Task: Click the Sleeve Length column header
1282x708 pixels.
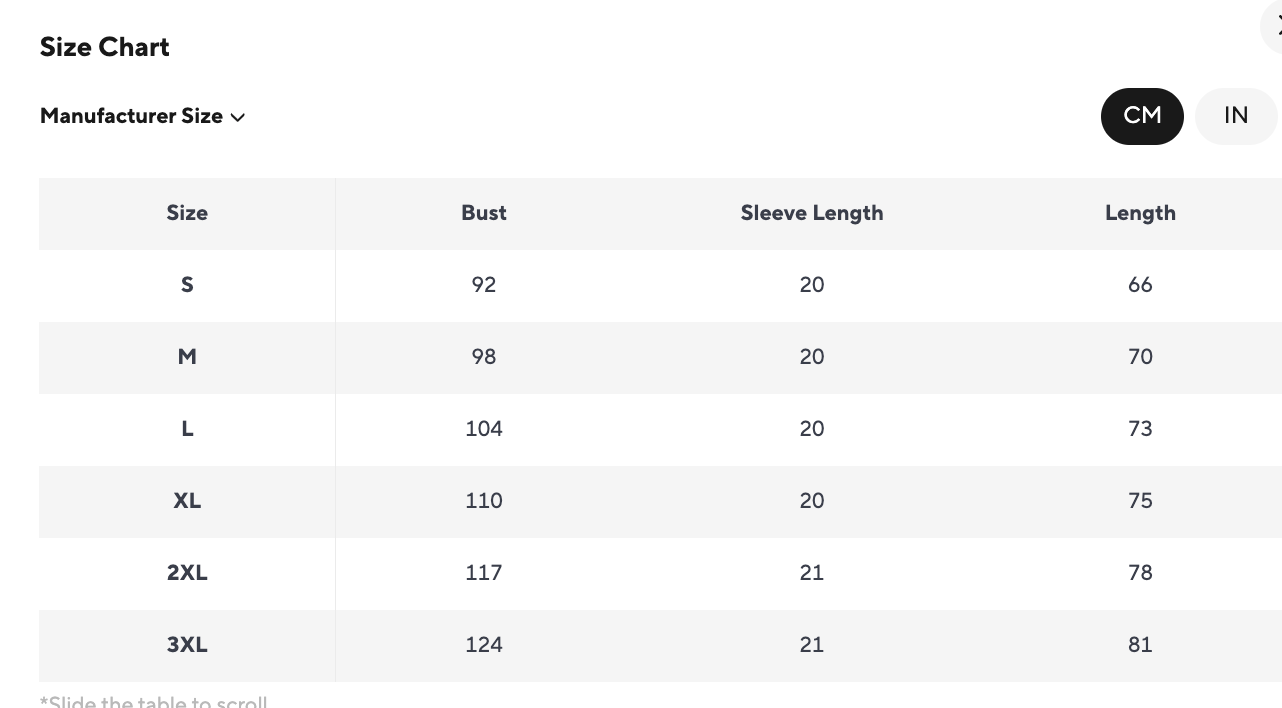Action: point(812,213)
